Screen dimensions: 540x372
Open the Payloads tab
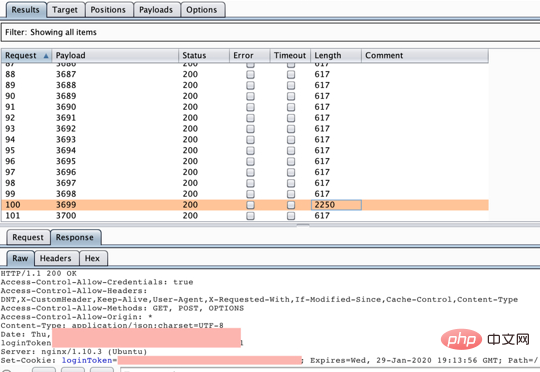156,10
